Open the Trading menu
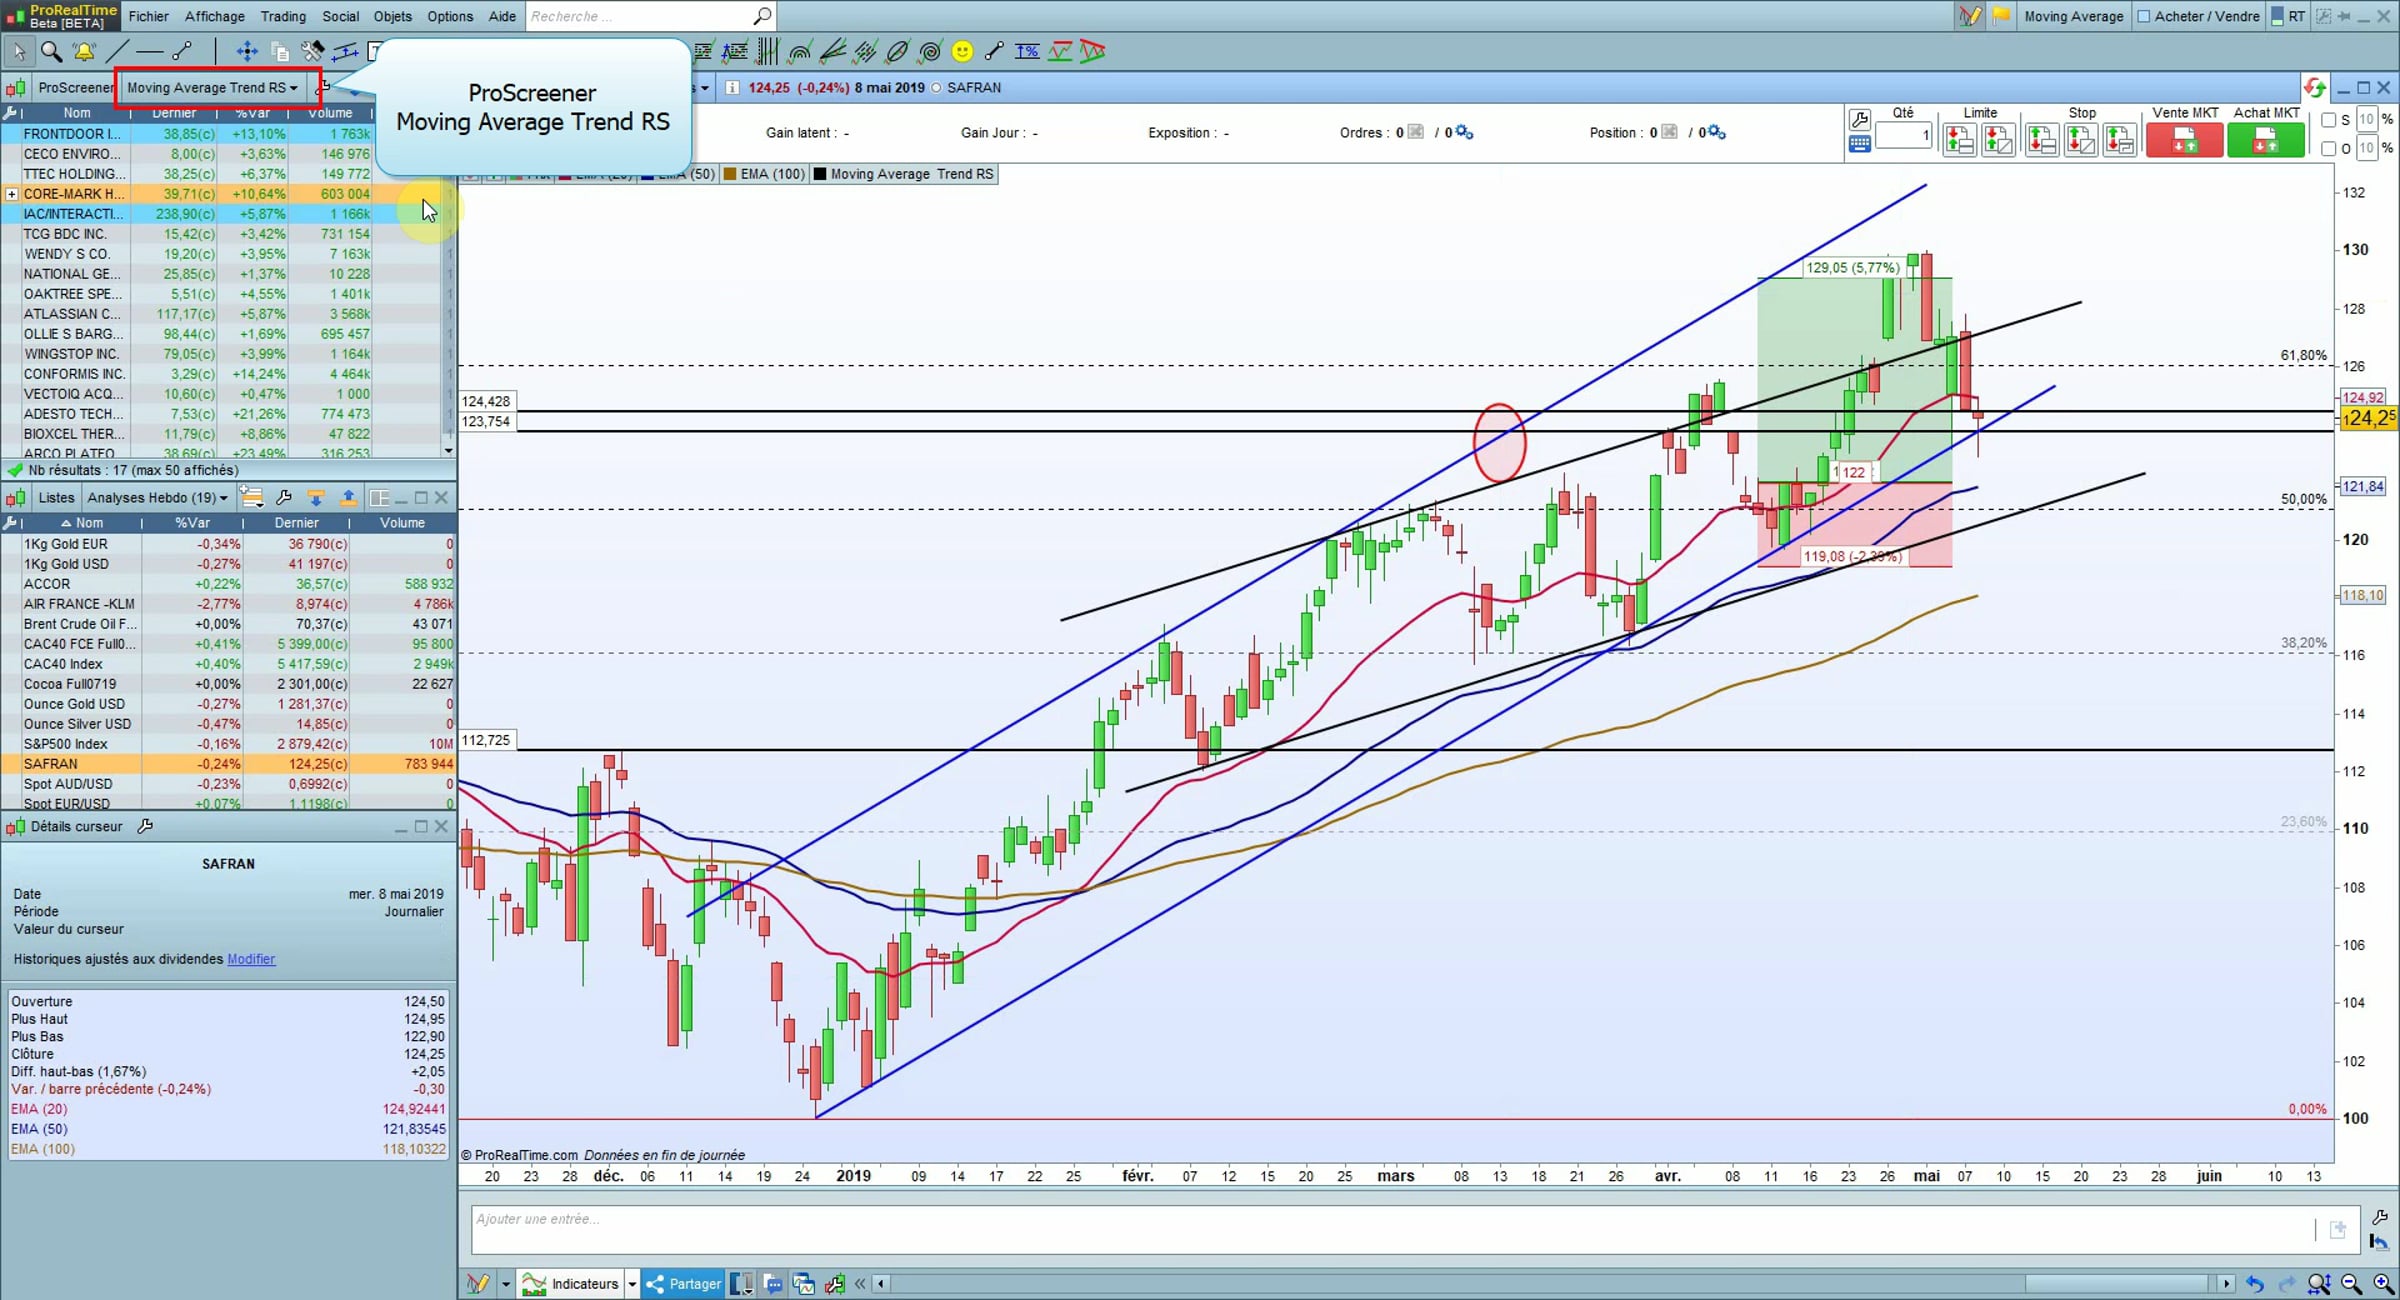 [x=283, y=16]
